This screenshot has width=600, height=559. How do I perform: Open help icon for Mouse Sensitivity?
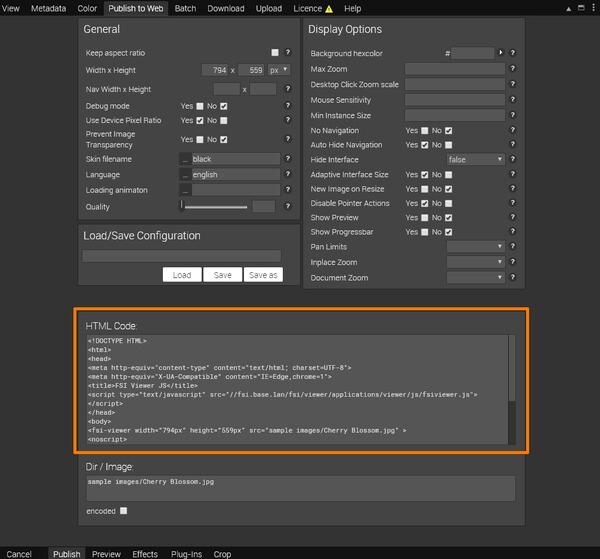513,99
